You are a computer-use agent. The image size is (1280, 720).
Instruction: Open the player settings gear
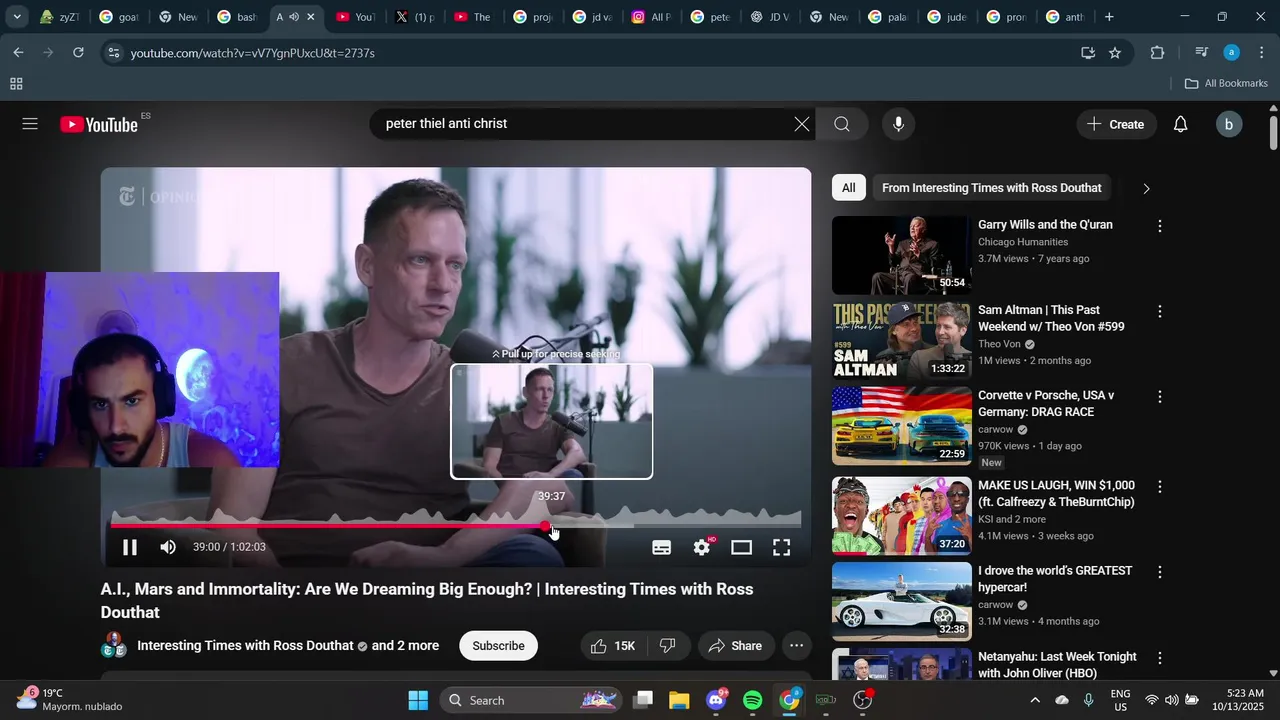point(702,547)
